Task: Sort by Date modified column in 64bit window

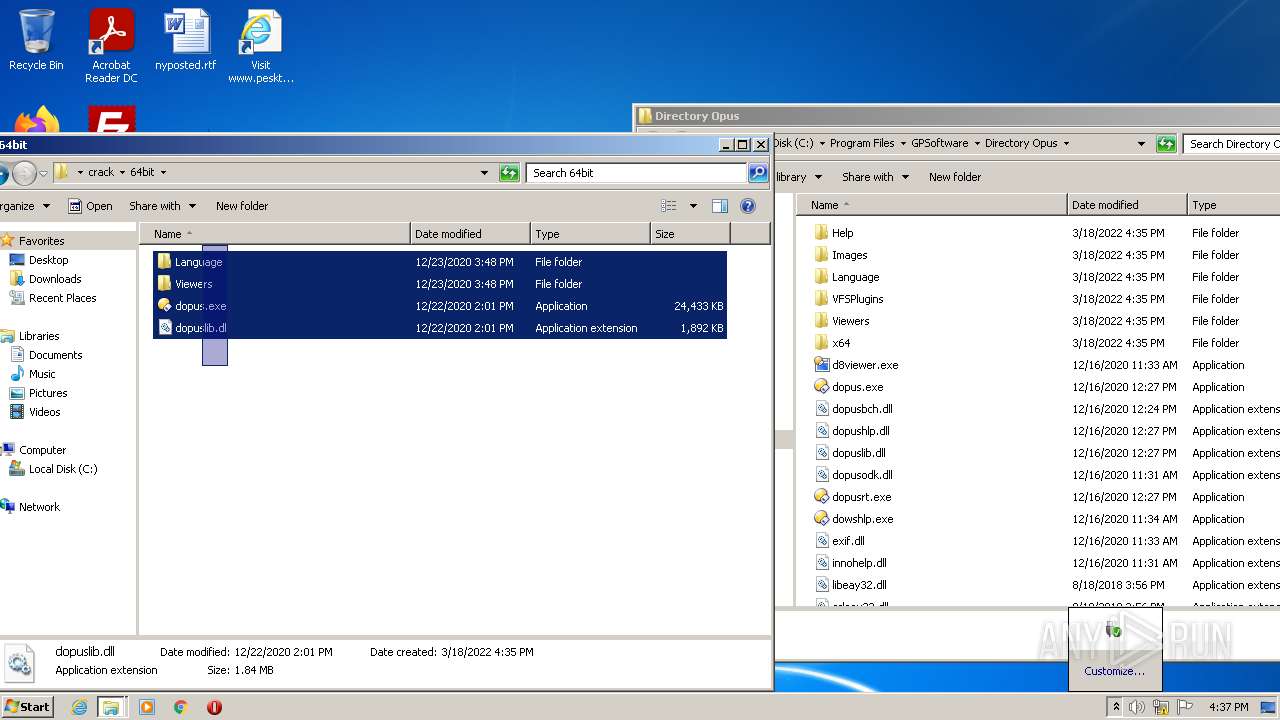Action: tap(470, 234)
